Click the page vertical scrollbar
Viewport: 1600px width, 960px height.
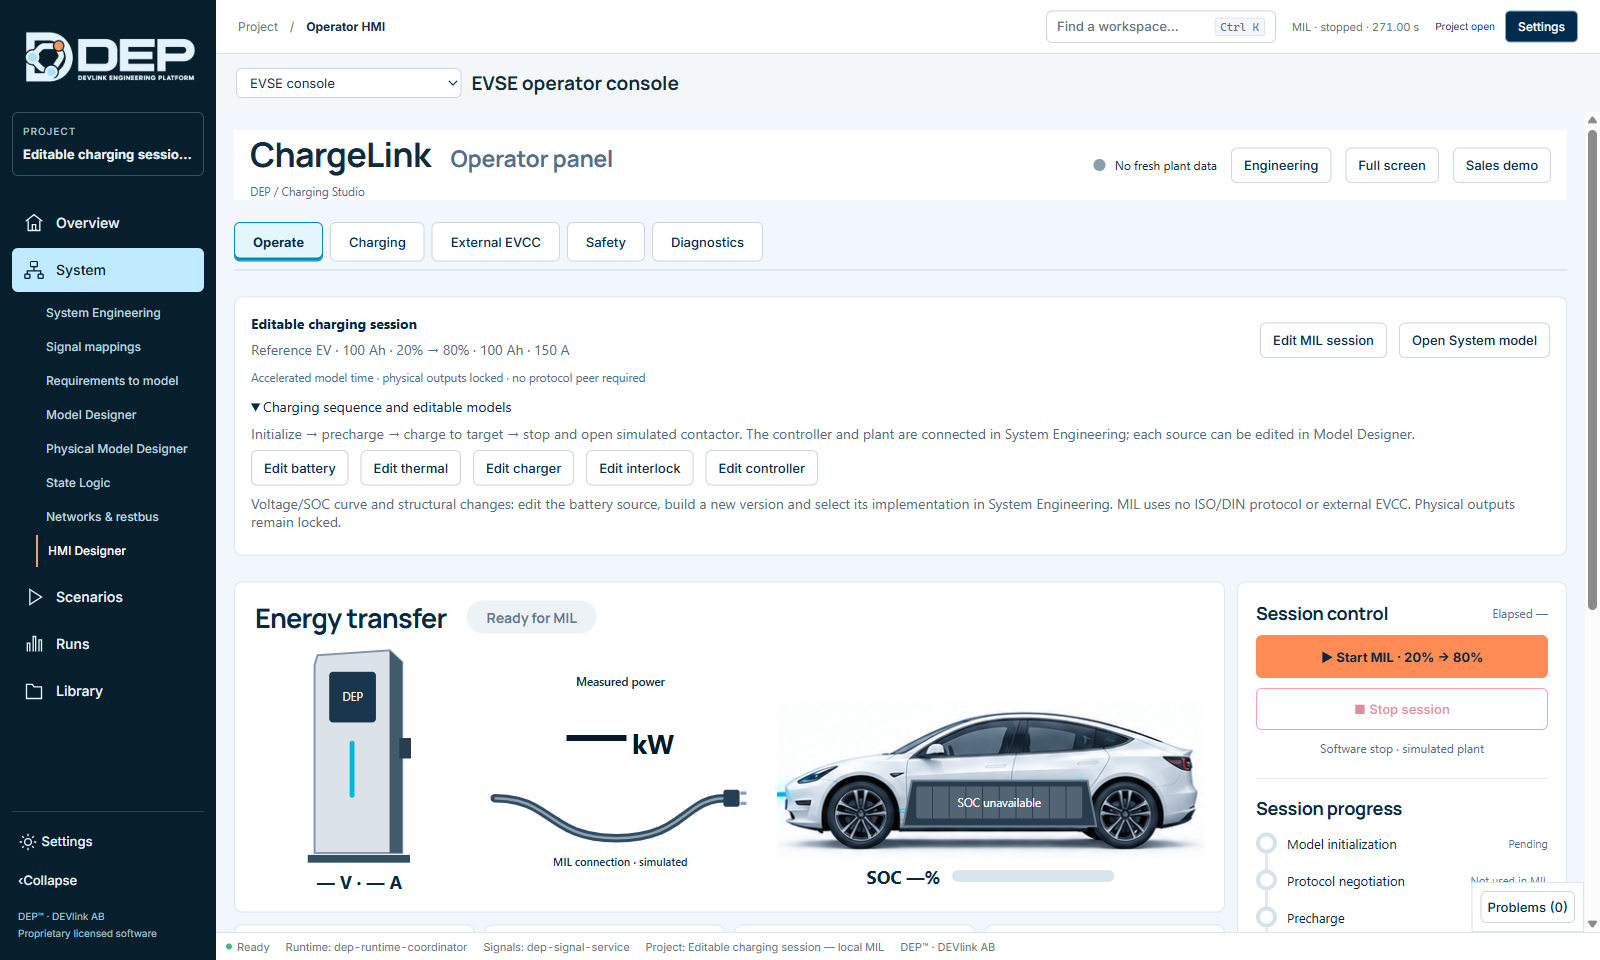[x=1592, y=370]
